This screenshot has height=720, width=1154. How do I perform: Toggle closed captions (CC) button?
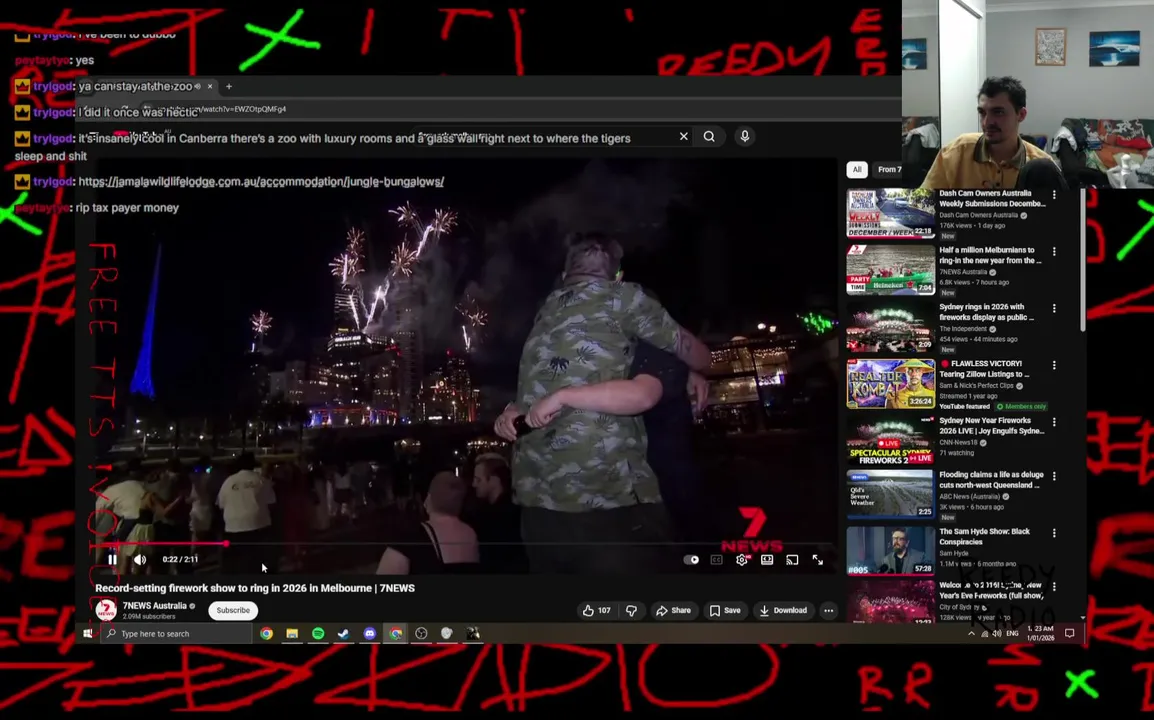coord(716,560)
